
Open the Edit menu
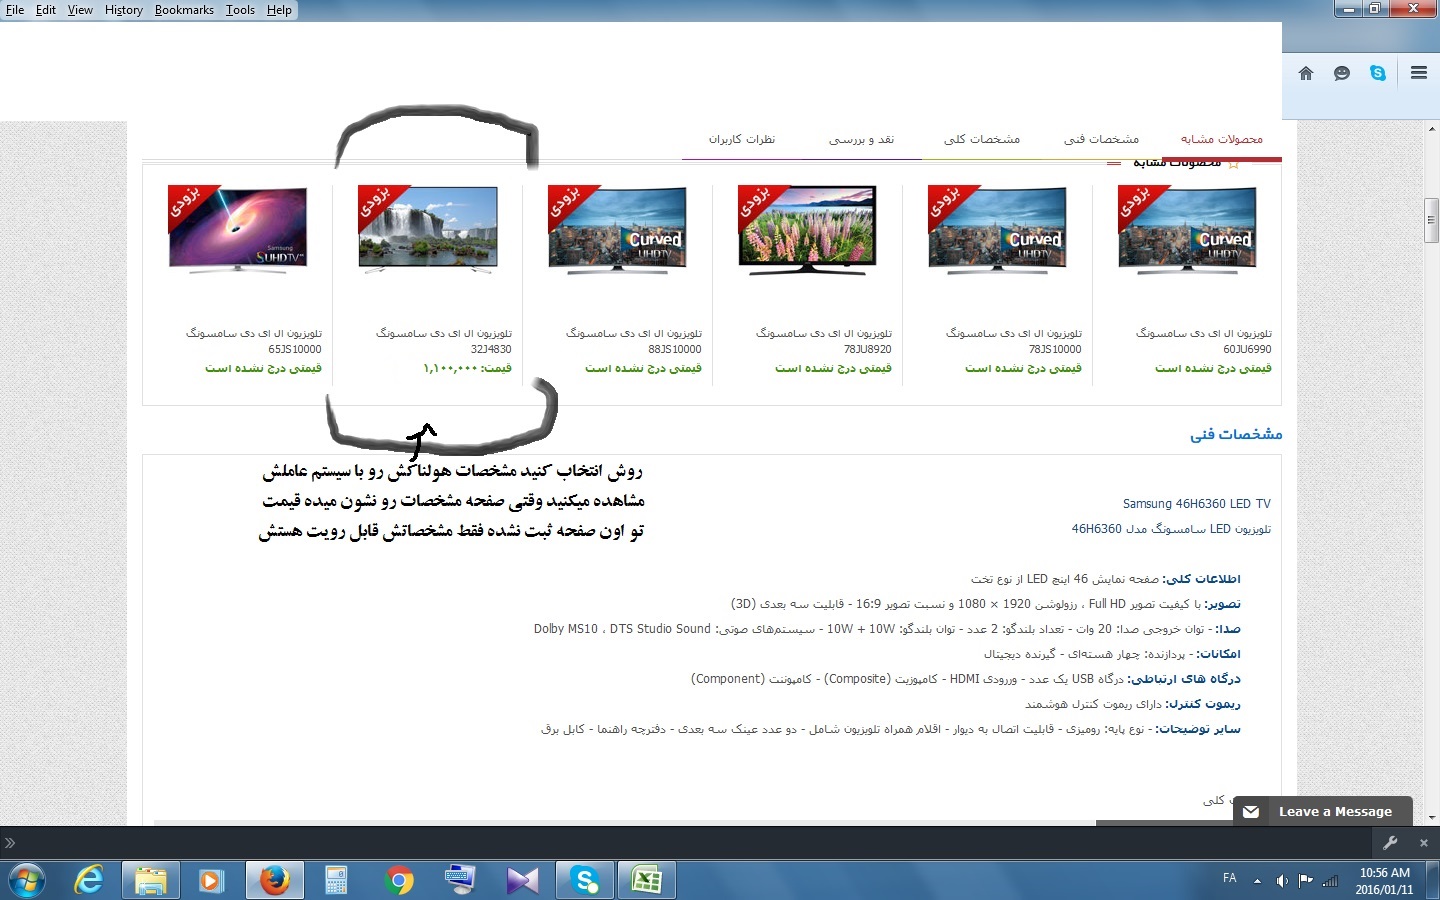[x=46, y=10]
